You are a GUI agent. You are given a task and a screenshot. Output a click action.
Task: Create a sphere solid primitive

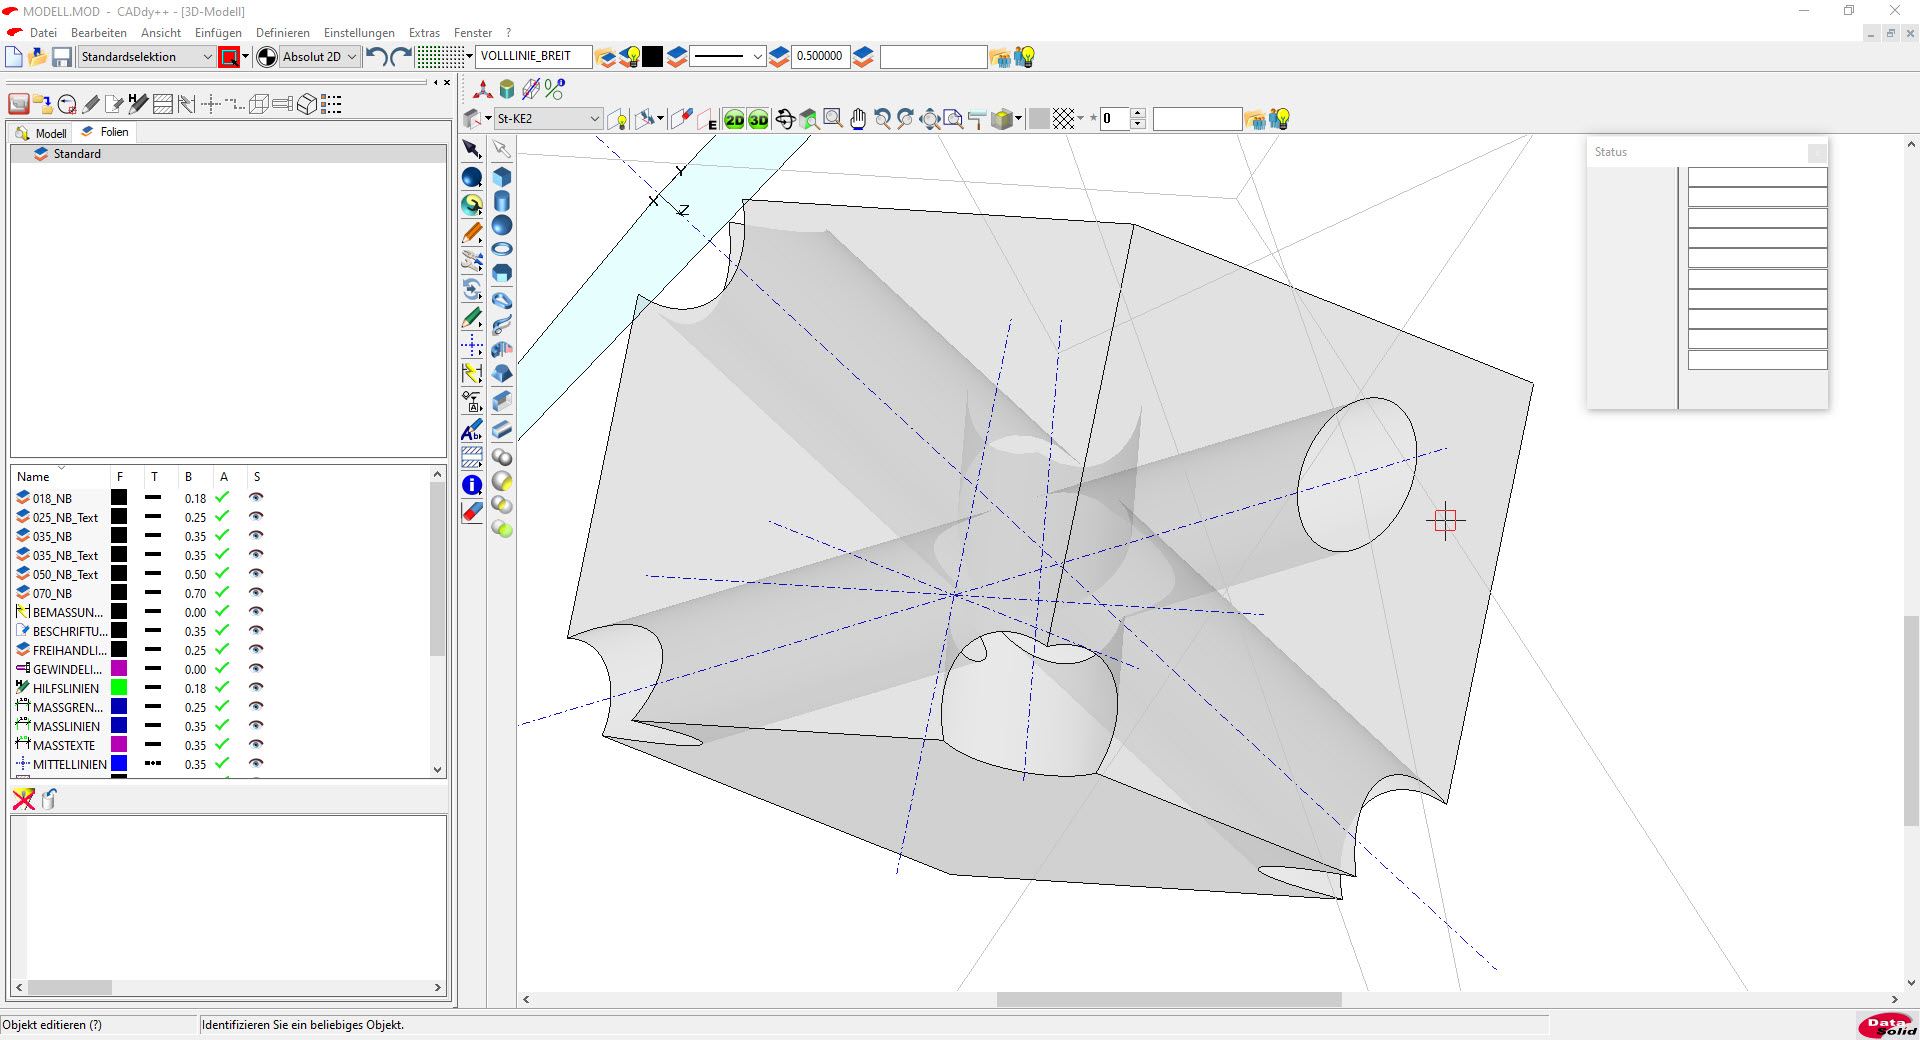point(502,225)
